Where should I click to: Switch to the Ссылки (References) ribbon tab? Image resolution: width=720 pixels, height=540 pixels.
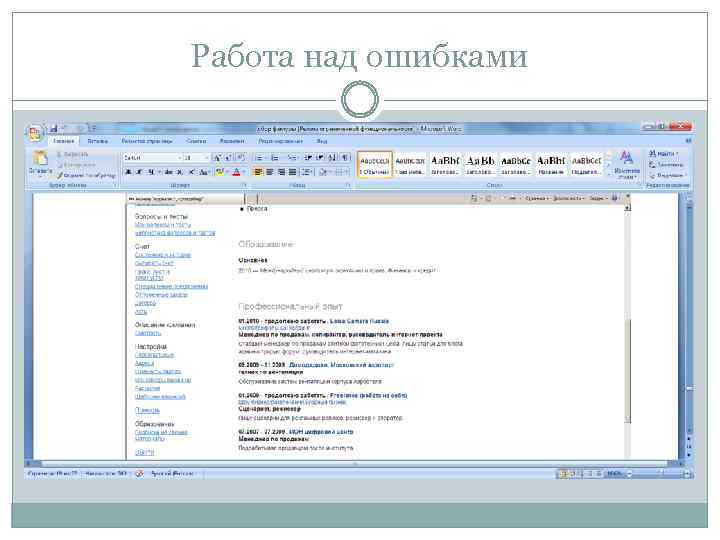click(x=196, y=141)
